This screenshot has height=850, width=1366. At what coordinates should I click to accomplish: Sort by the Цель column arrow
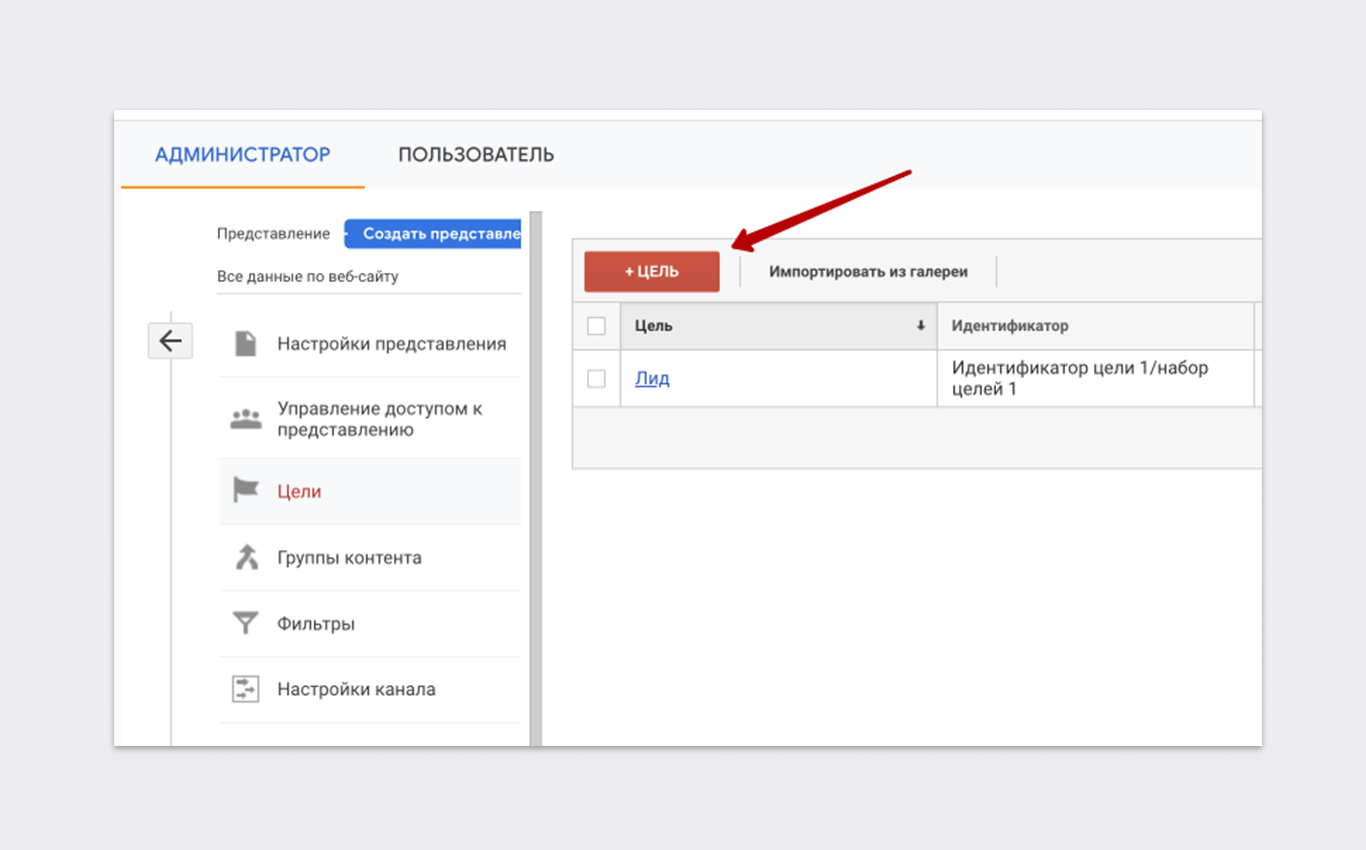(x=920, y=326)
